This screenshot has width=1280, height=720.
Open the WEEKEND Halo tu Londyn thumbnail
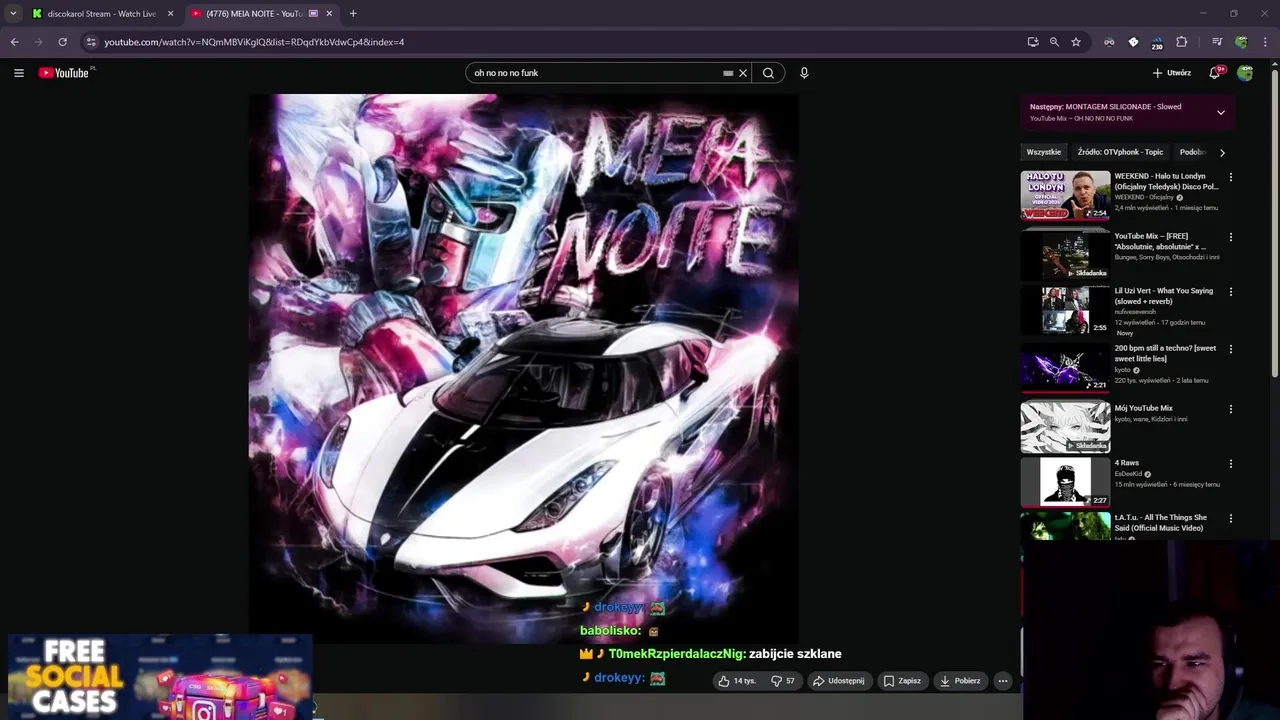coord(1065,195)
